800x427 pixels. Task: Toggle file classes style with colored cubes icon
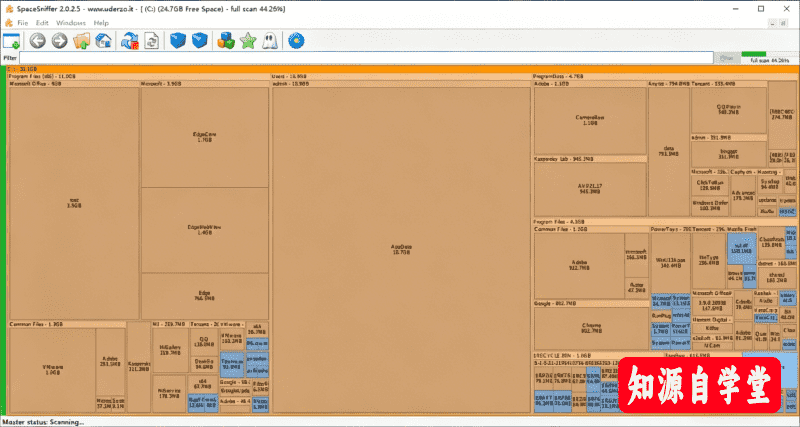[226, 41]
